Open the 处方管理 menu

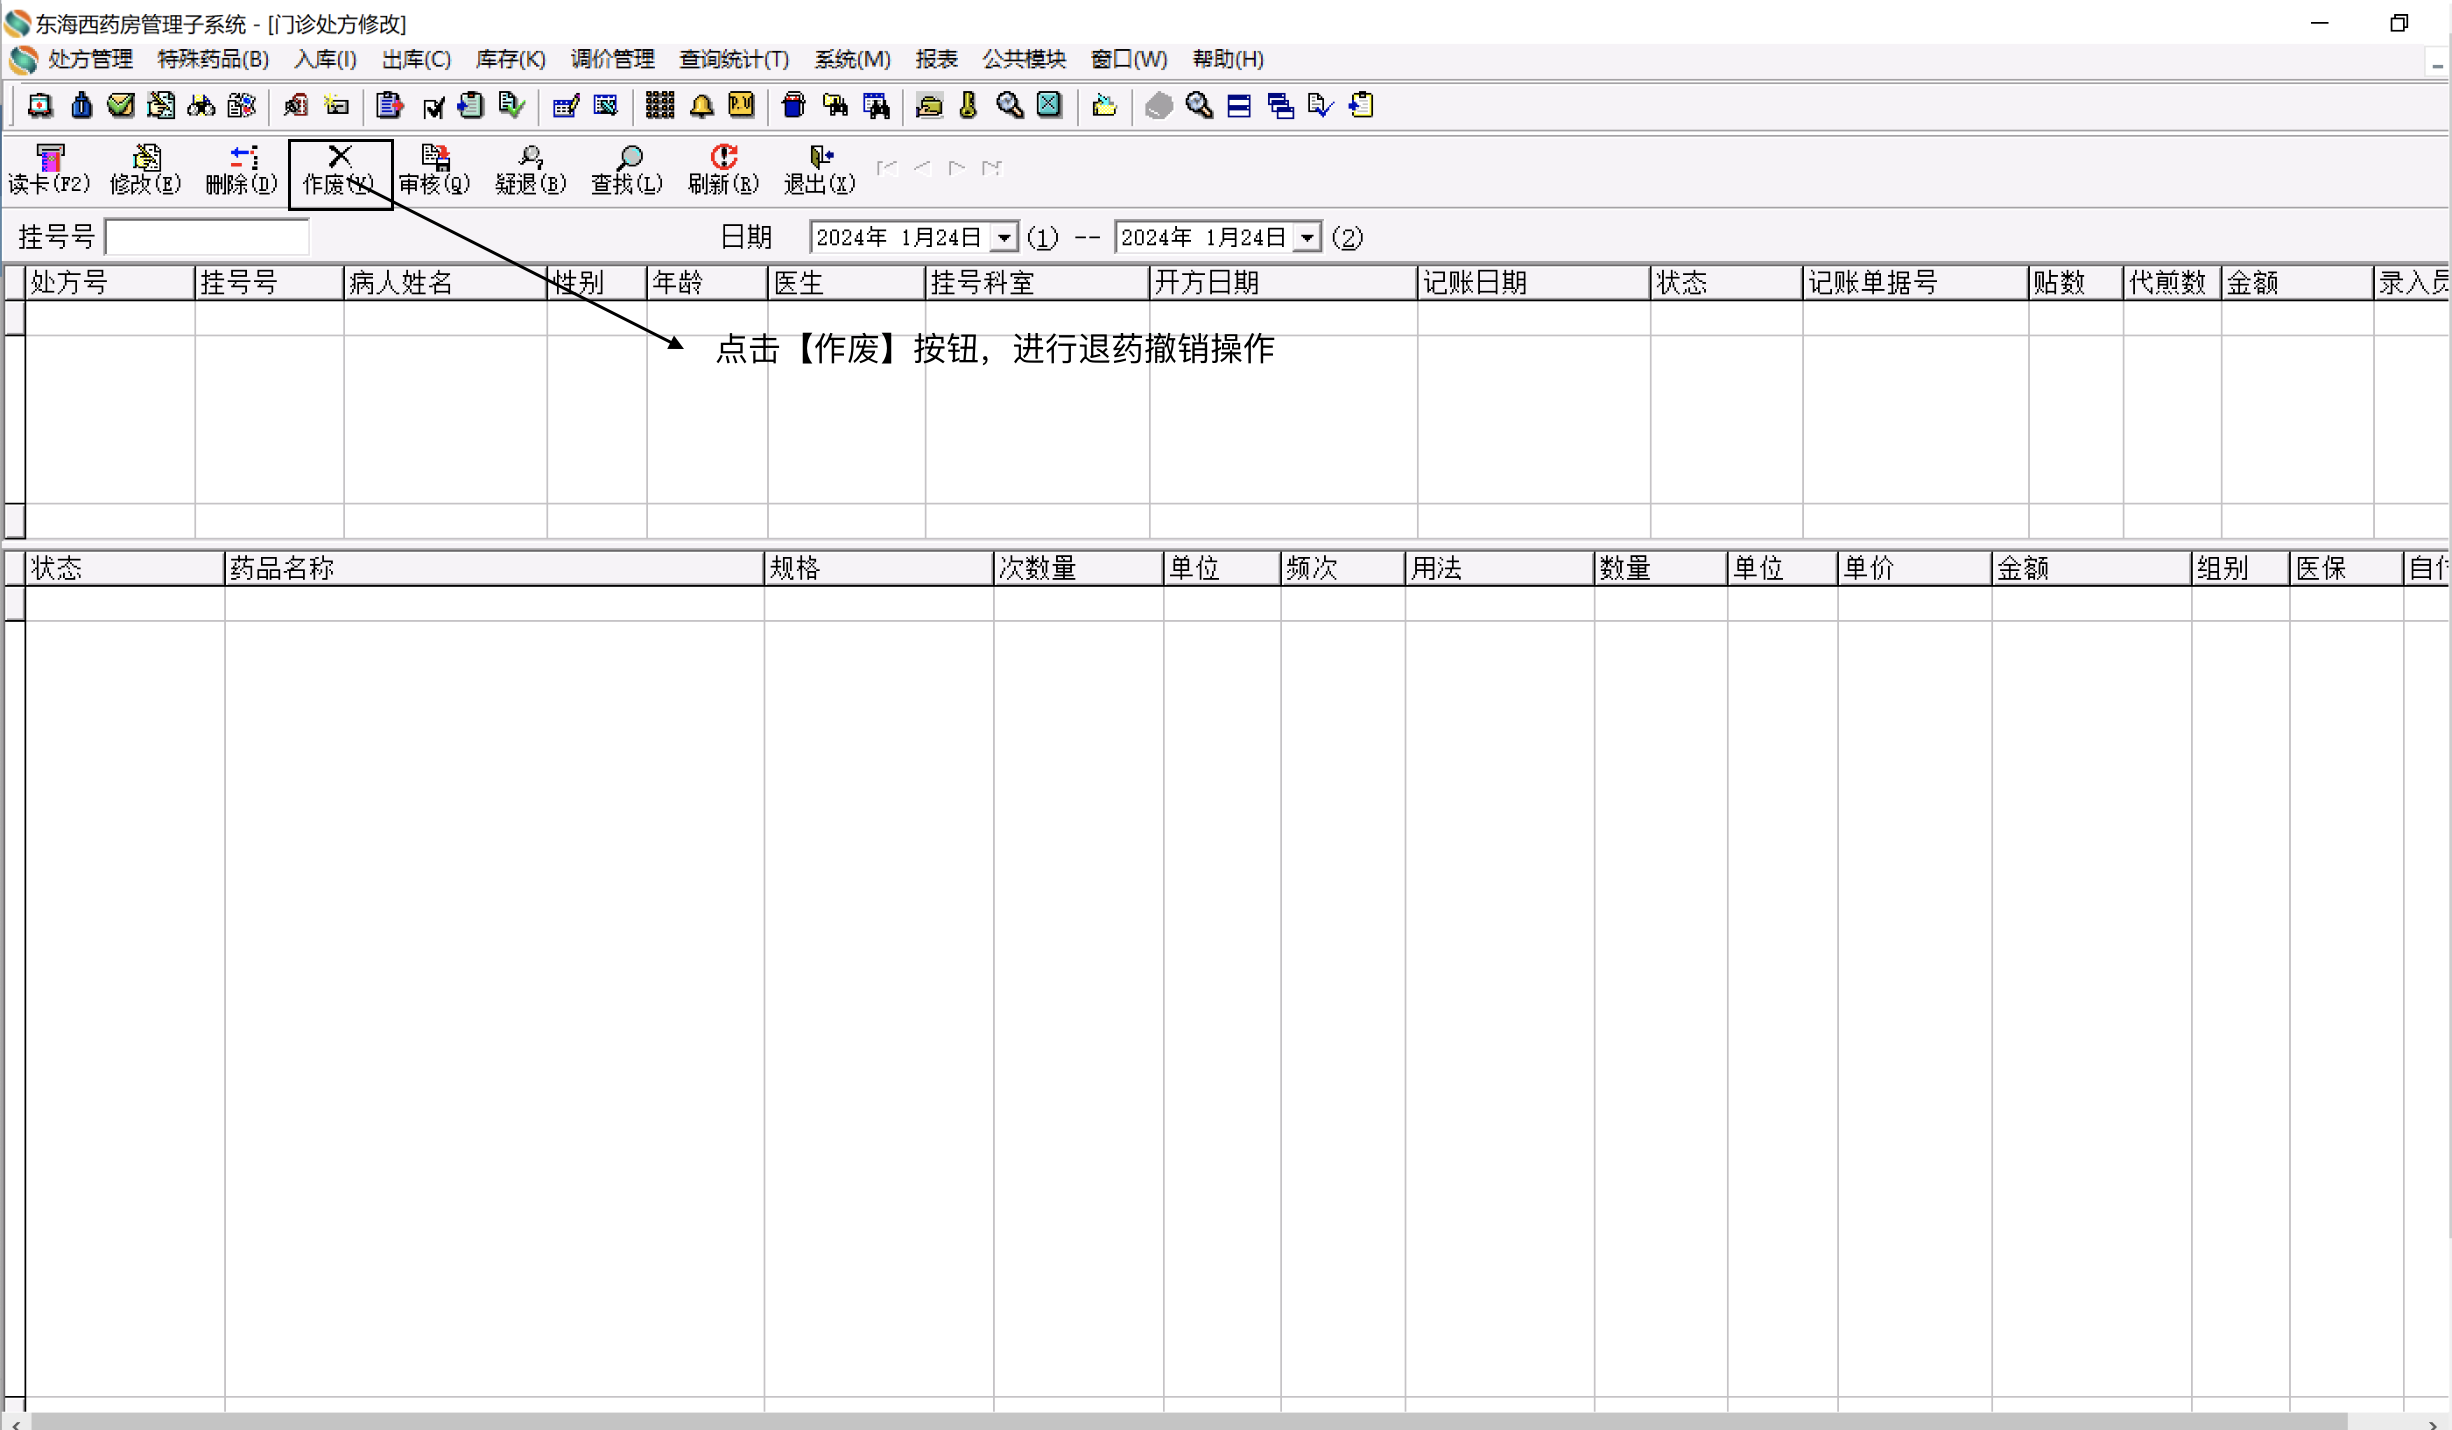click(90, 59)
